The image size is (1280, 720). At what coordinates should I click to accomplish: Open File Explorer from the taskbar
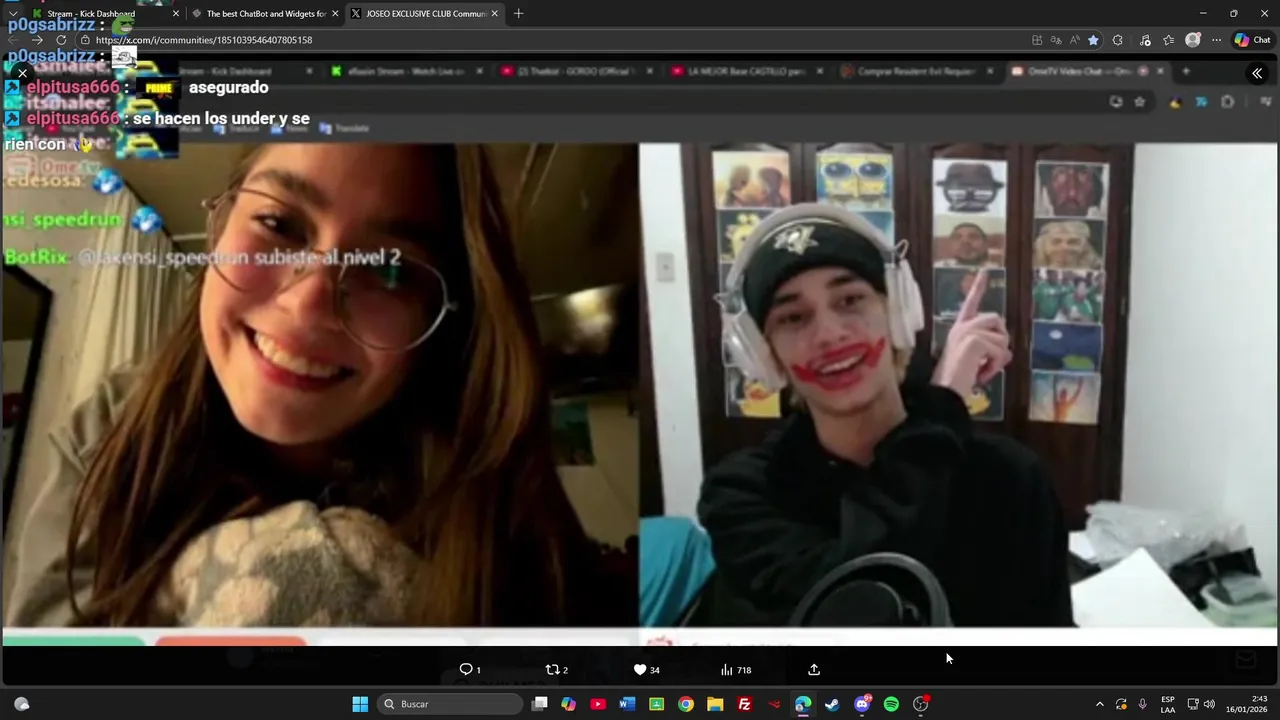click(x=715, y=704)
